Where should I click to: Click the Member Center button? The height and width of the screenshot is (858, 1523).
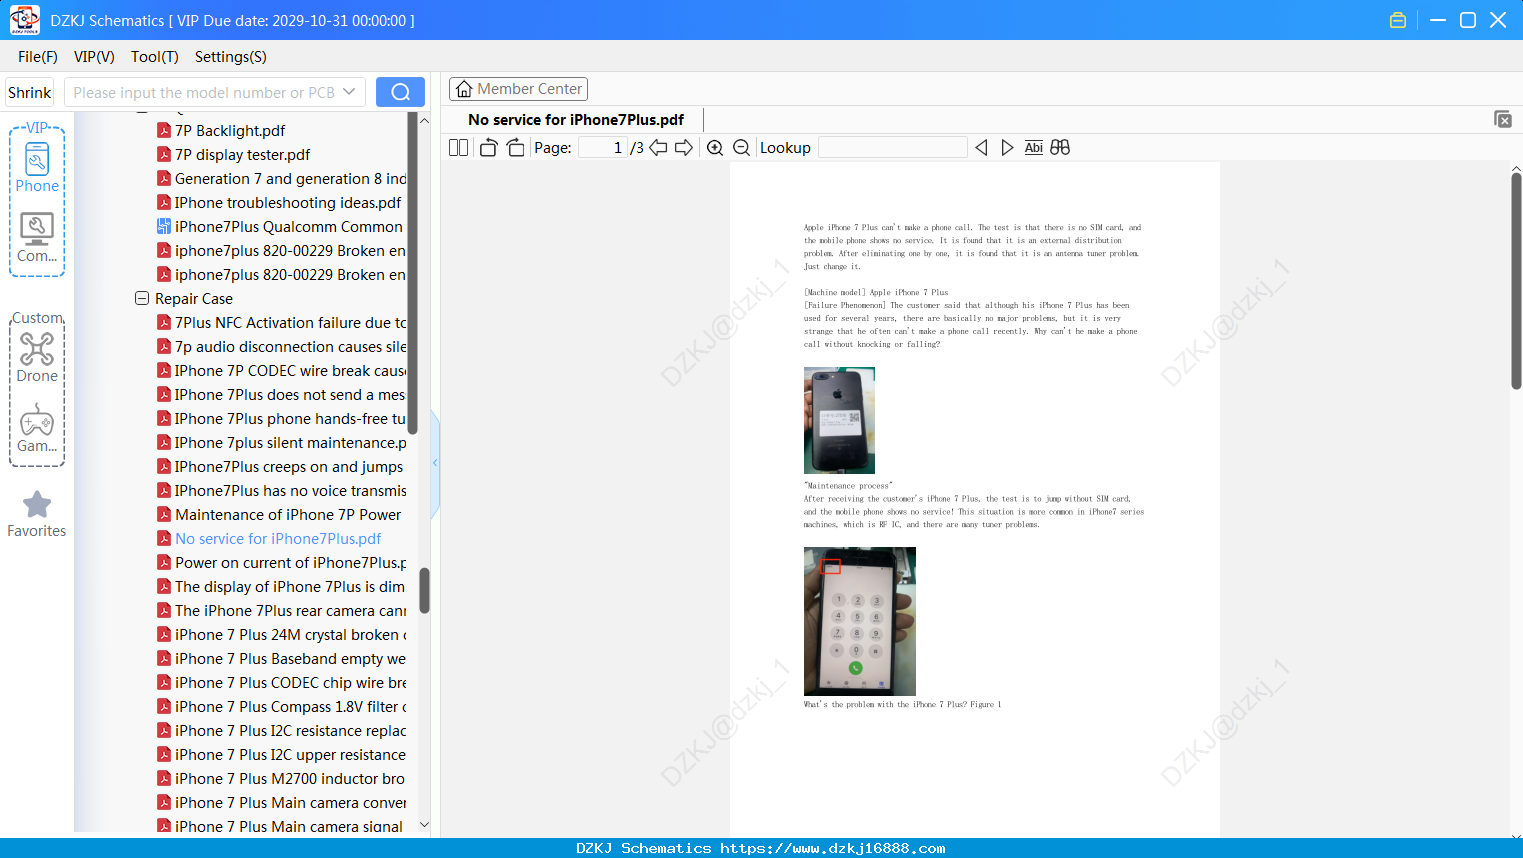point(518,89)
